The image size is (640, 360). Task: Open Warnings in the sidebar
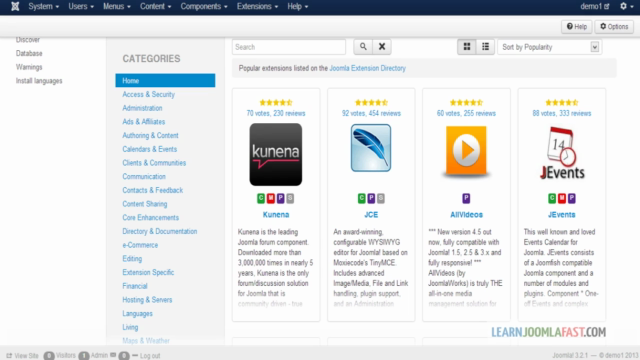(29, 67)
